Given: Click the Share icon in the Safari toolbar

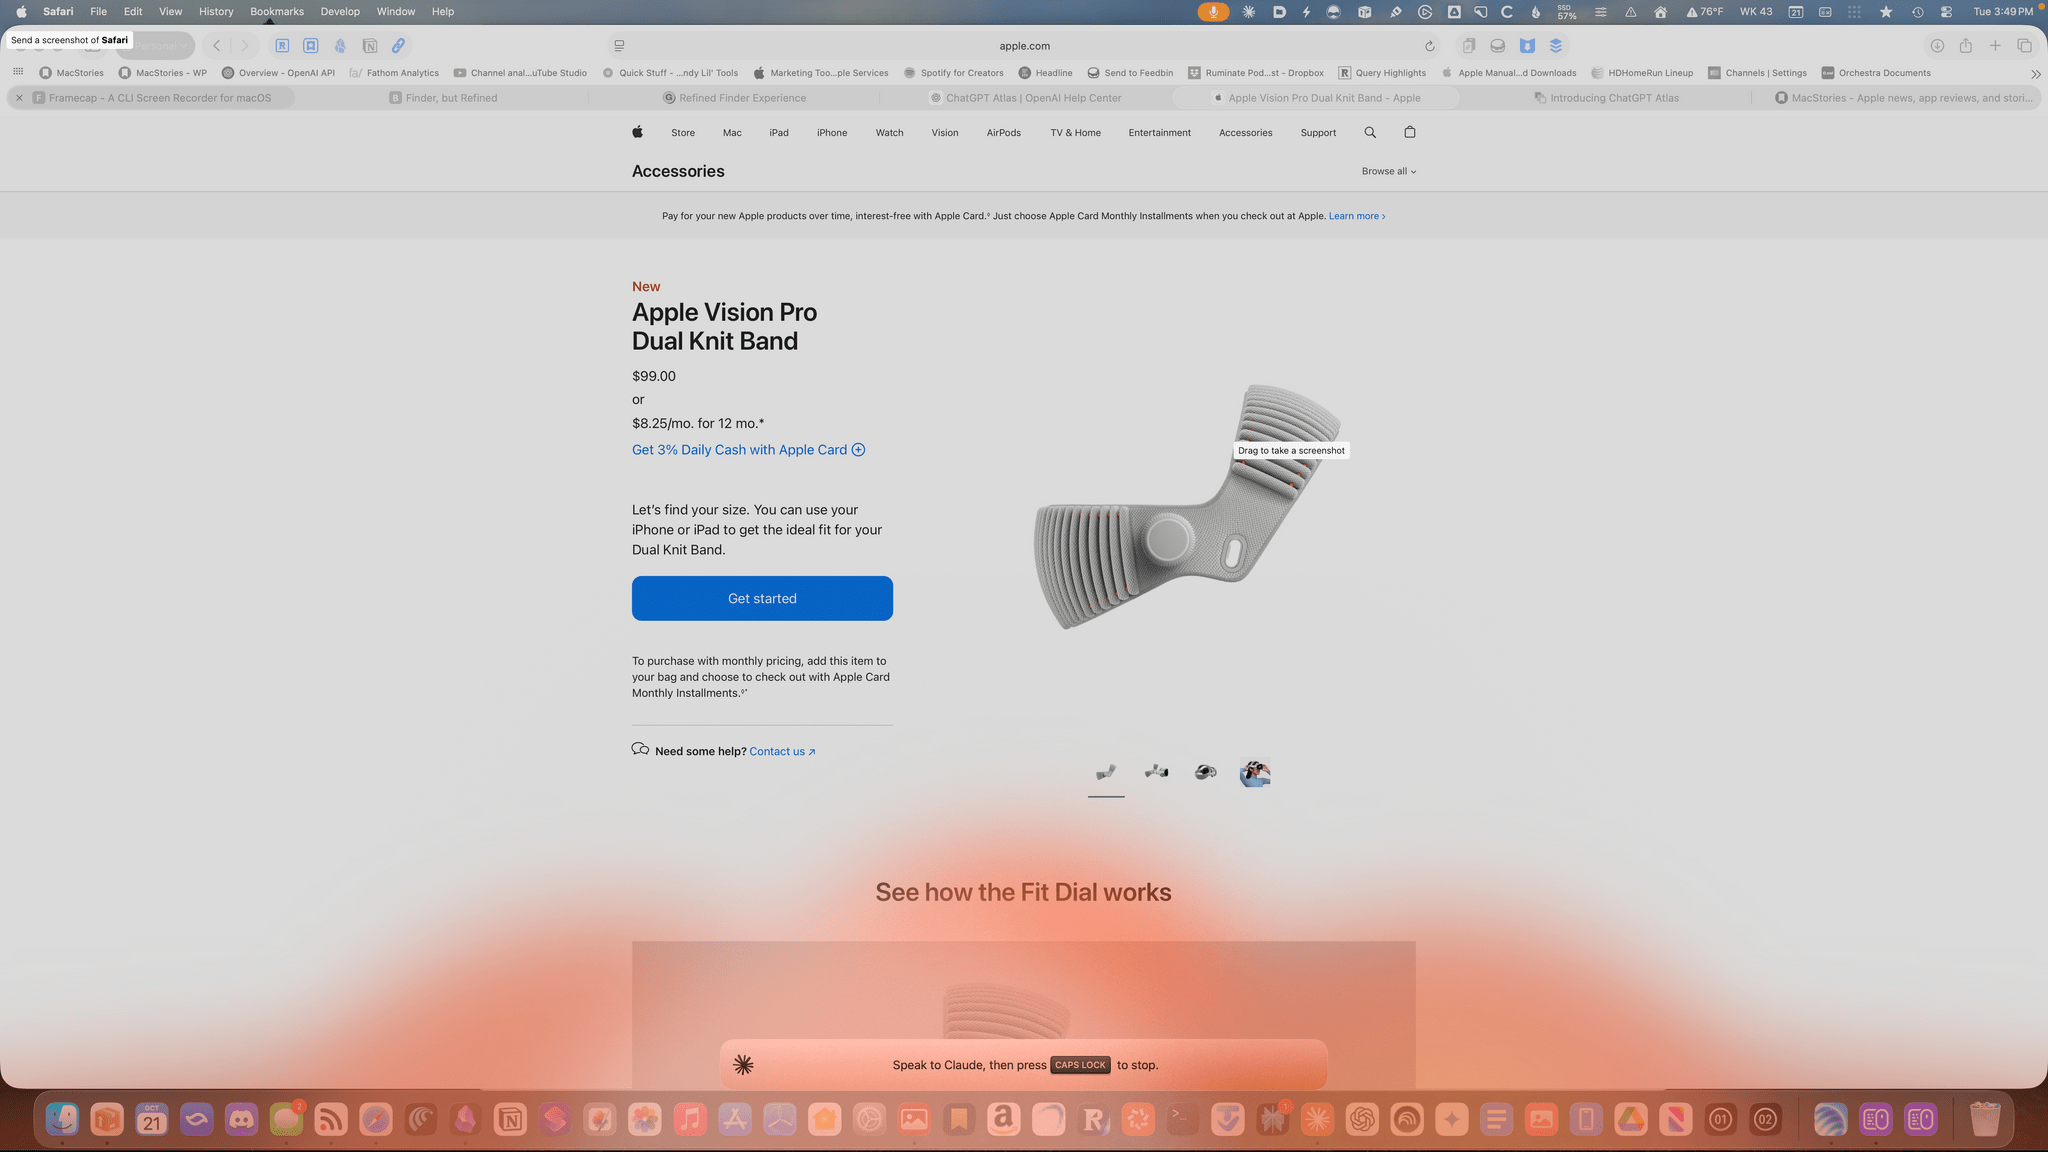Looking at the screenshot, I should (x=1966, y=46).
